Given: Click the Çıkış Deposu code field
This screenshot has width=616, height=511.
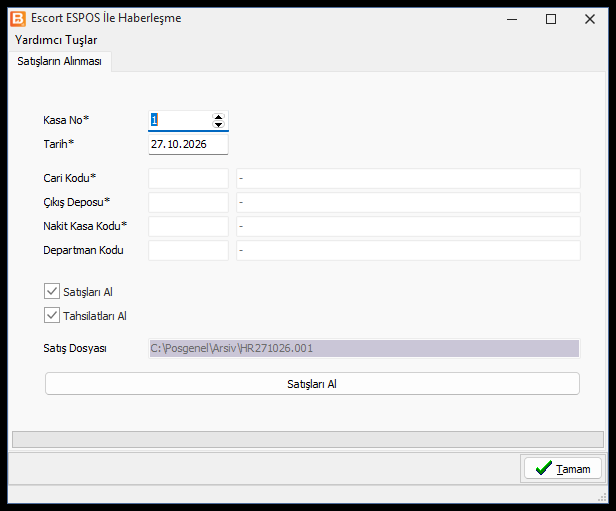Looking at the screenshot, I should pos(188,203).
